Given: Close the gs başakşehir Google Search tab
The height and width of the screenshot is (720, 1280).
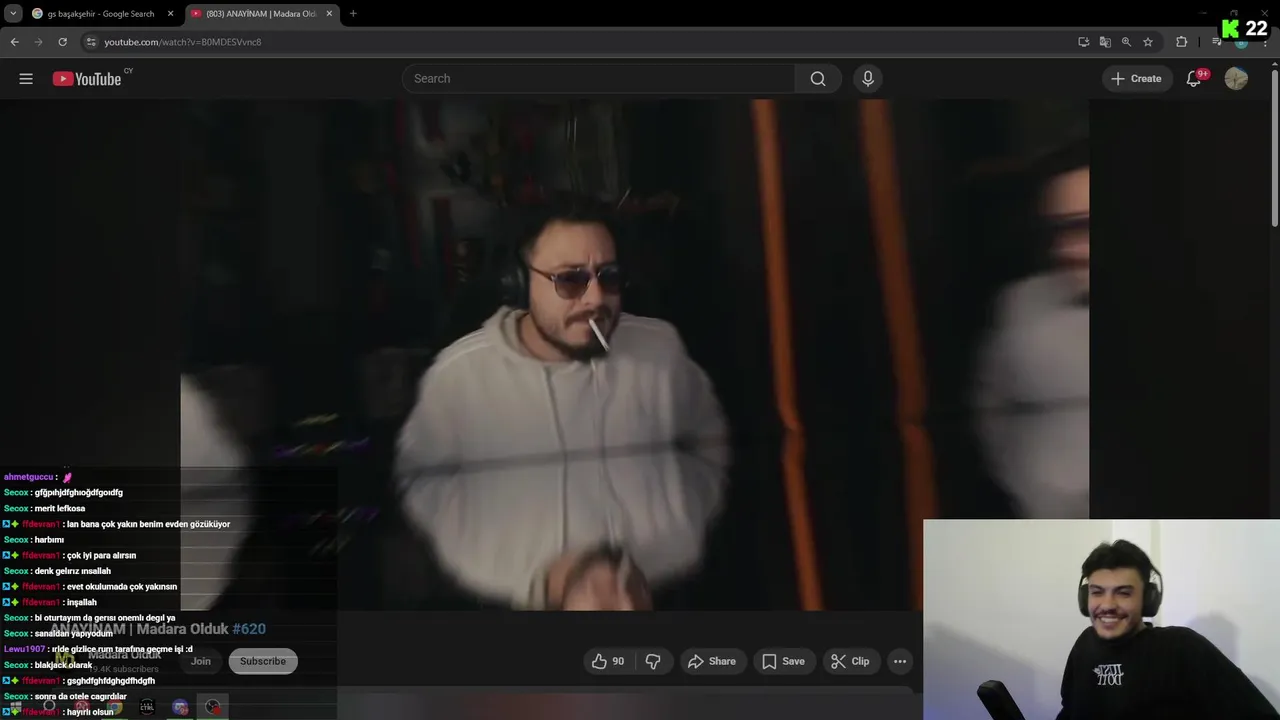Looking at the screenshot, I should [x=170, y=14].
